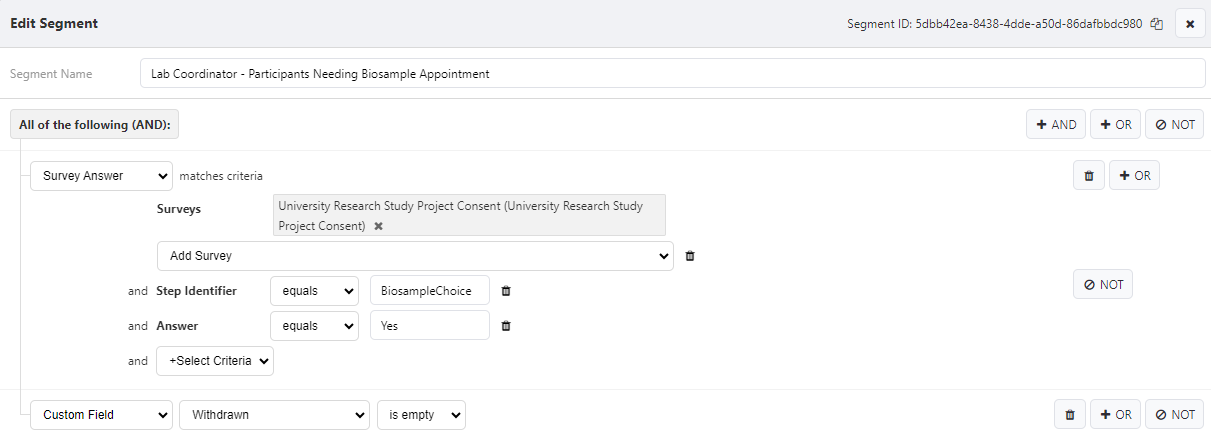Expand the +Select Criteria dropdown
Image resolution: width=1211 pixels, height=439 pixels.
coord(215,361)
